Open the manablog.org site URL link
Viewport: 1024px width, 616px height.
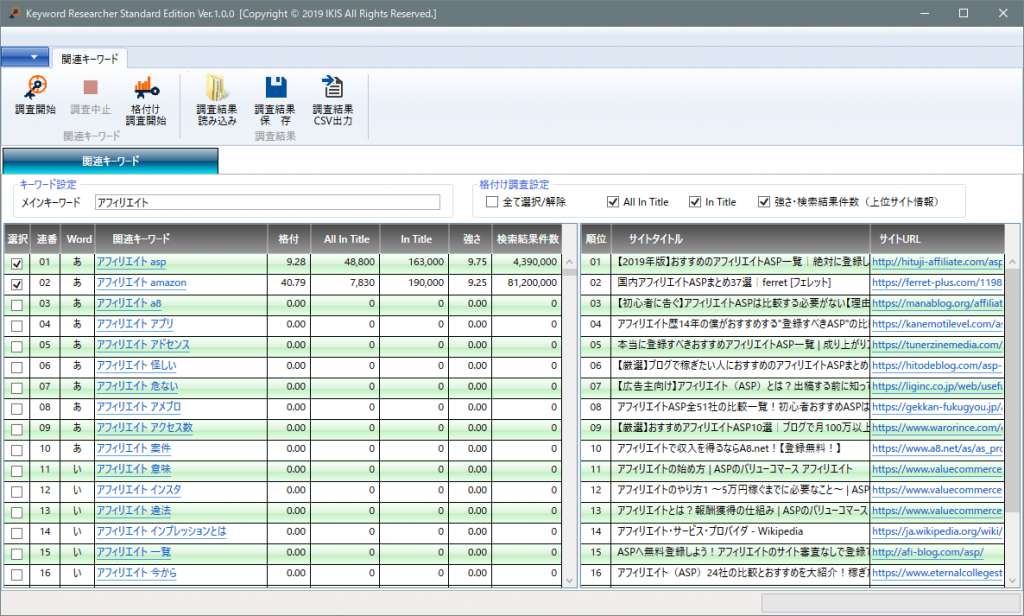(937, 304)
